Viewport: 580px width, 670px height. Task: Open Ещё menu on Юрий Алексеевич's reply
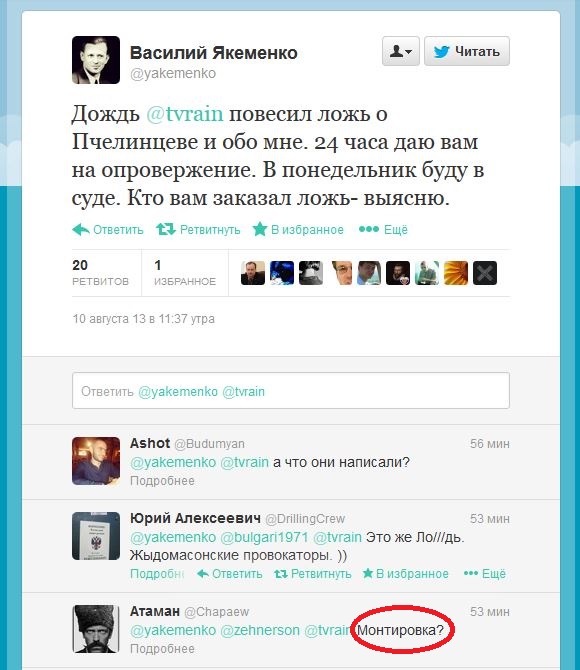click(485, 574)
